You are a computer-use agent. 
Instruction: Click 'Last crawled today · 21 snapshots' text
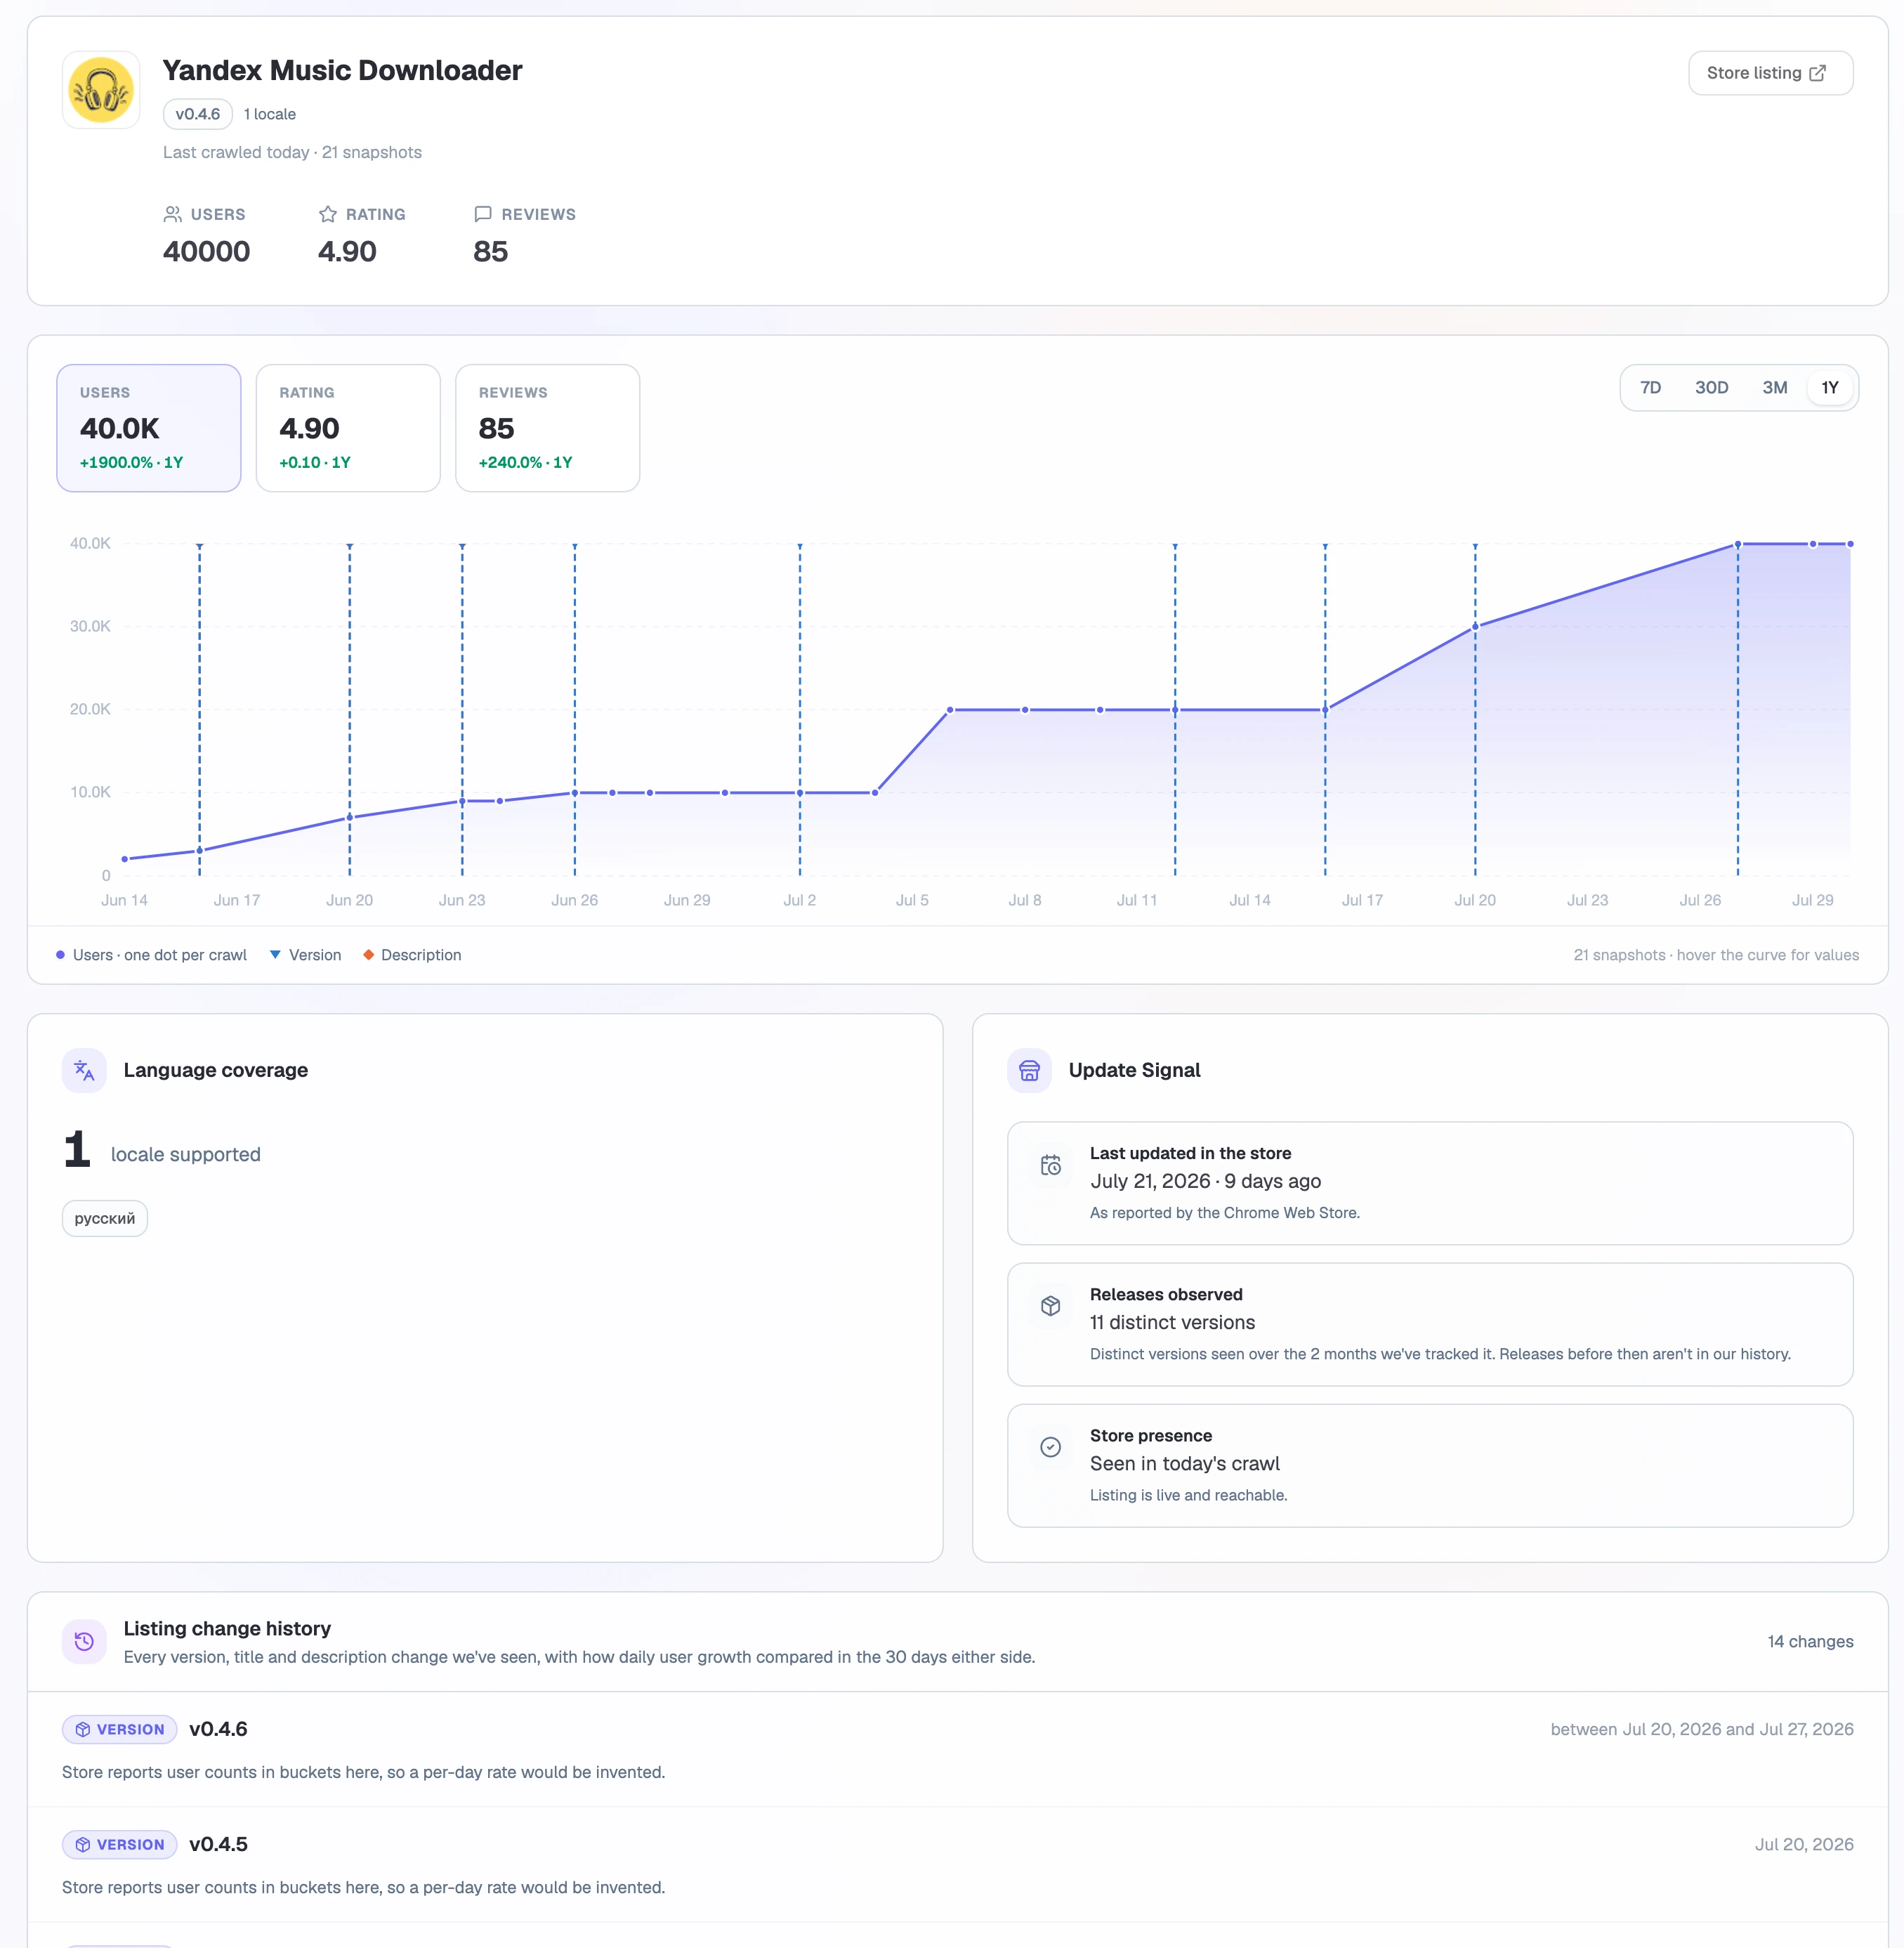pyautogui.click(x=292, y=152)
